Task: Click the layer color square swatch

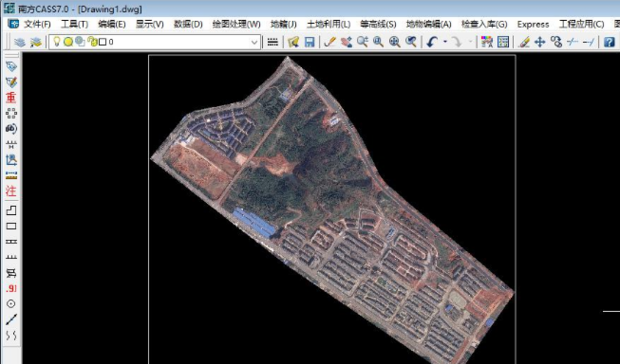Action: tap(103, 42)
